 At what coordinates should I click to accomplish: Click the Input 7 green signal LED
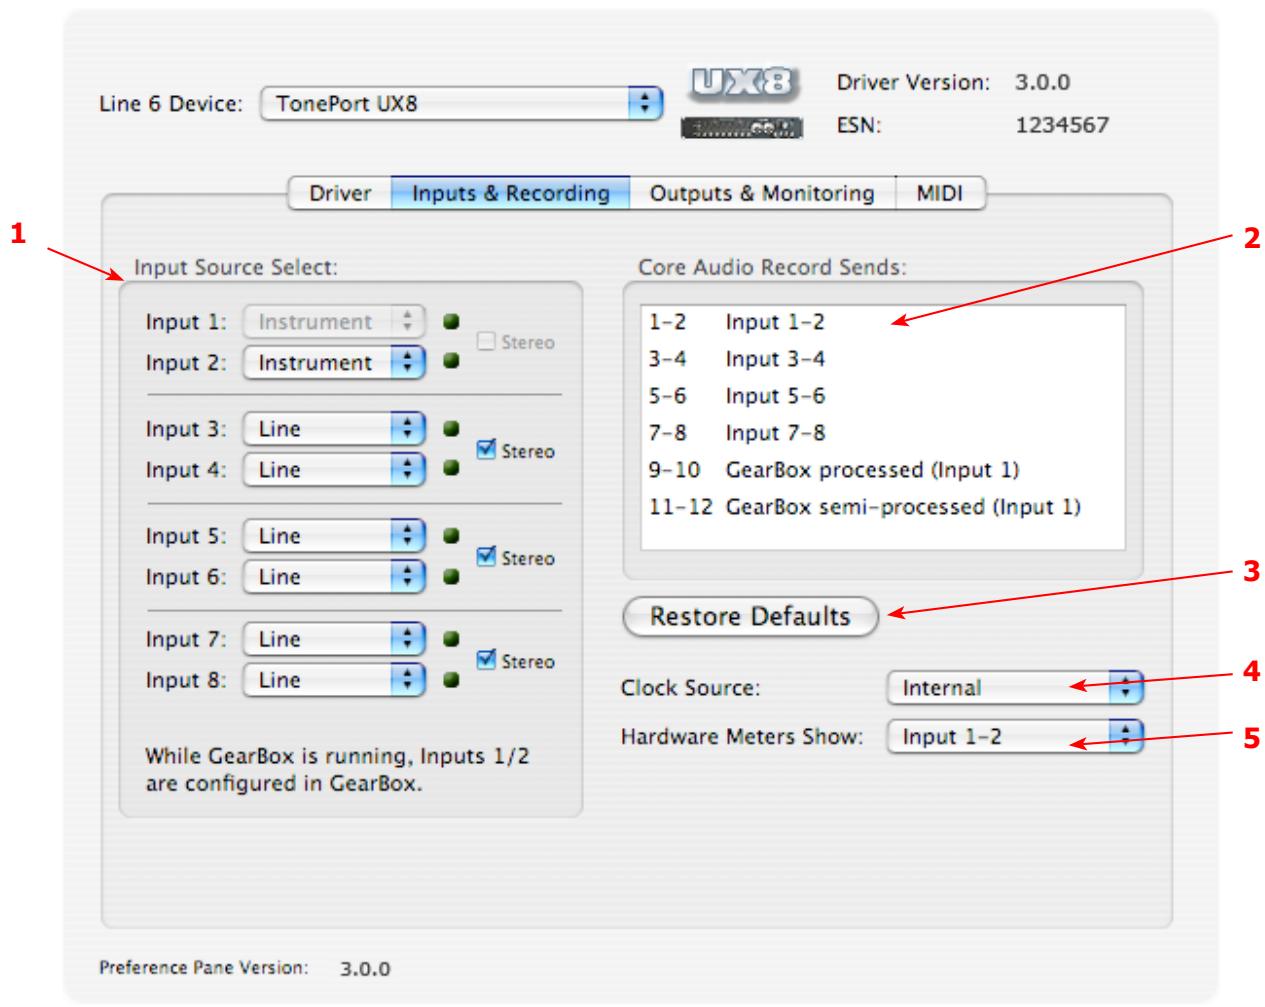[450, 639]
